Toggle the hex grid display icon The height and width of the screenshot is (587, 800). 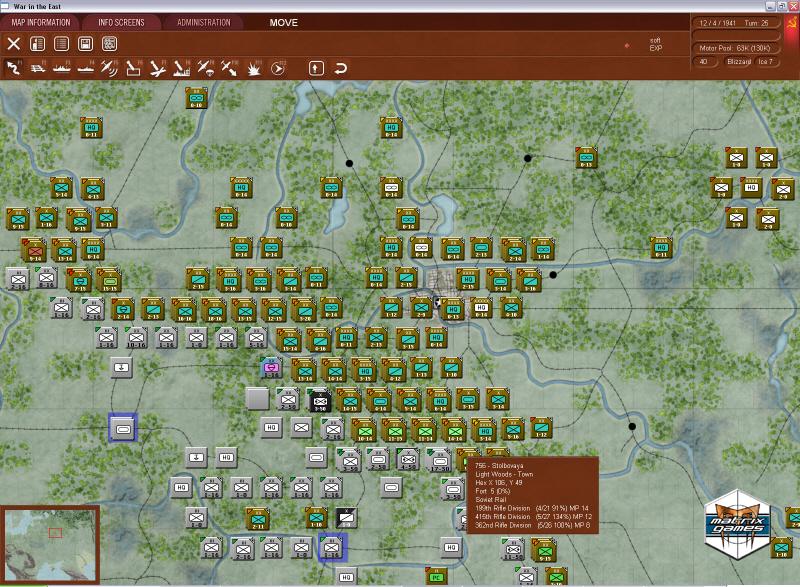pyautogui.click(x=108, y=44)
